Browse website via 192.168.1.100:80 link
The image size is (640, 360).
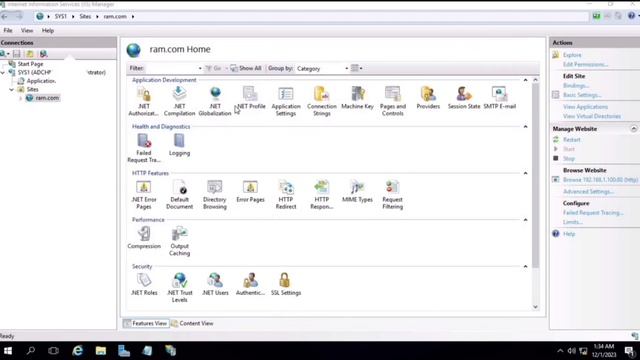pyautogui.click(x=600, y=180)
